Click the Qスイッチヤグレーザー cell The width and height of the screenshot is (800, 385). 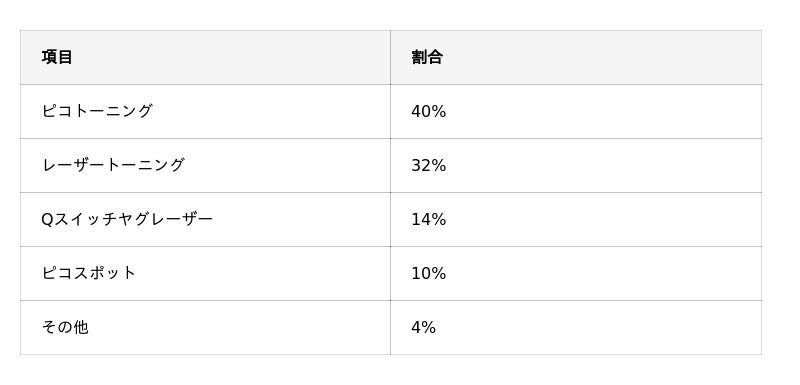[x=205, y=219]
